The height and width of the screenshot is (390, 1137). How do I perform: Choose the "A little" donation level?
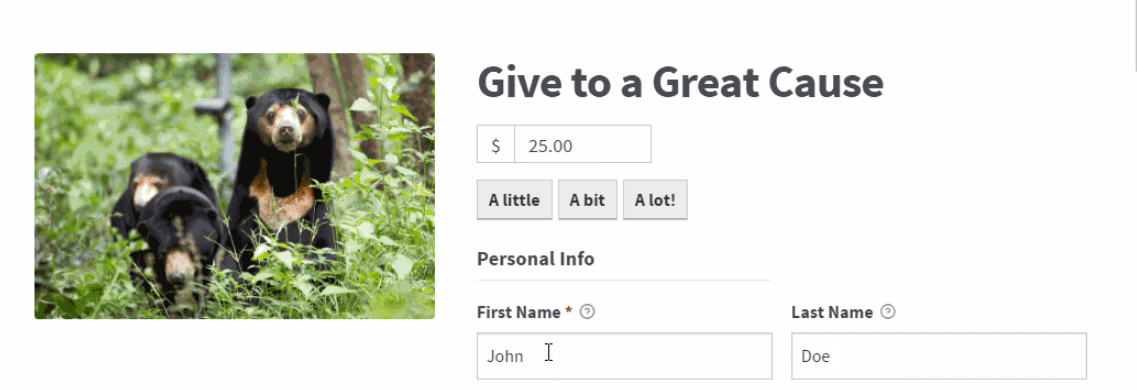click(514, 200)
